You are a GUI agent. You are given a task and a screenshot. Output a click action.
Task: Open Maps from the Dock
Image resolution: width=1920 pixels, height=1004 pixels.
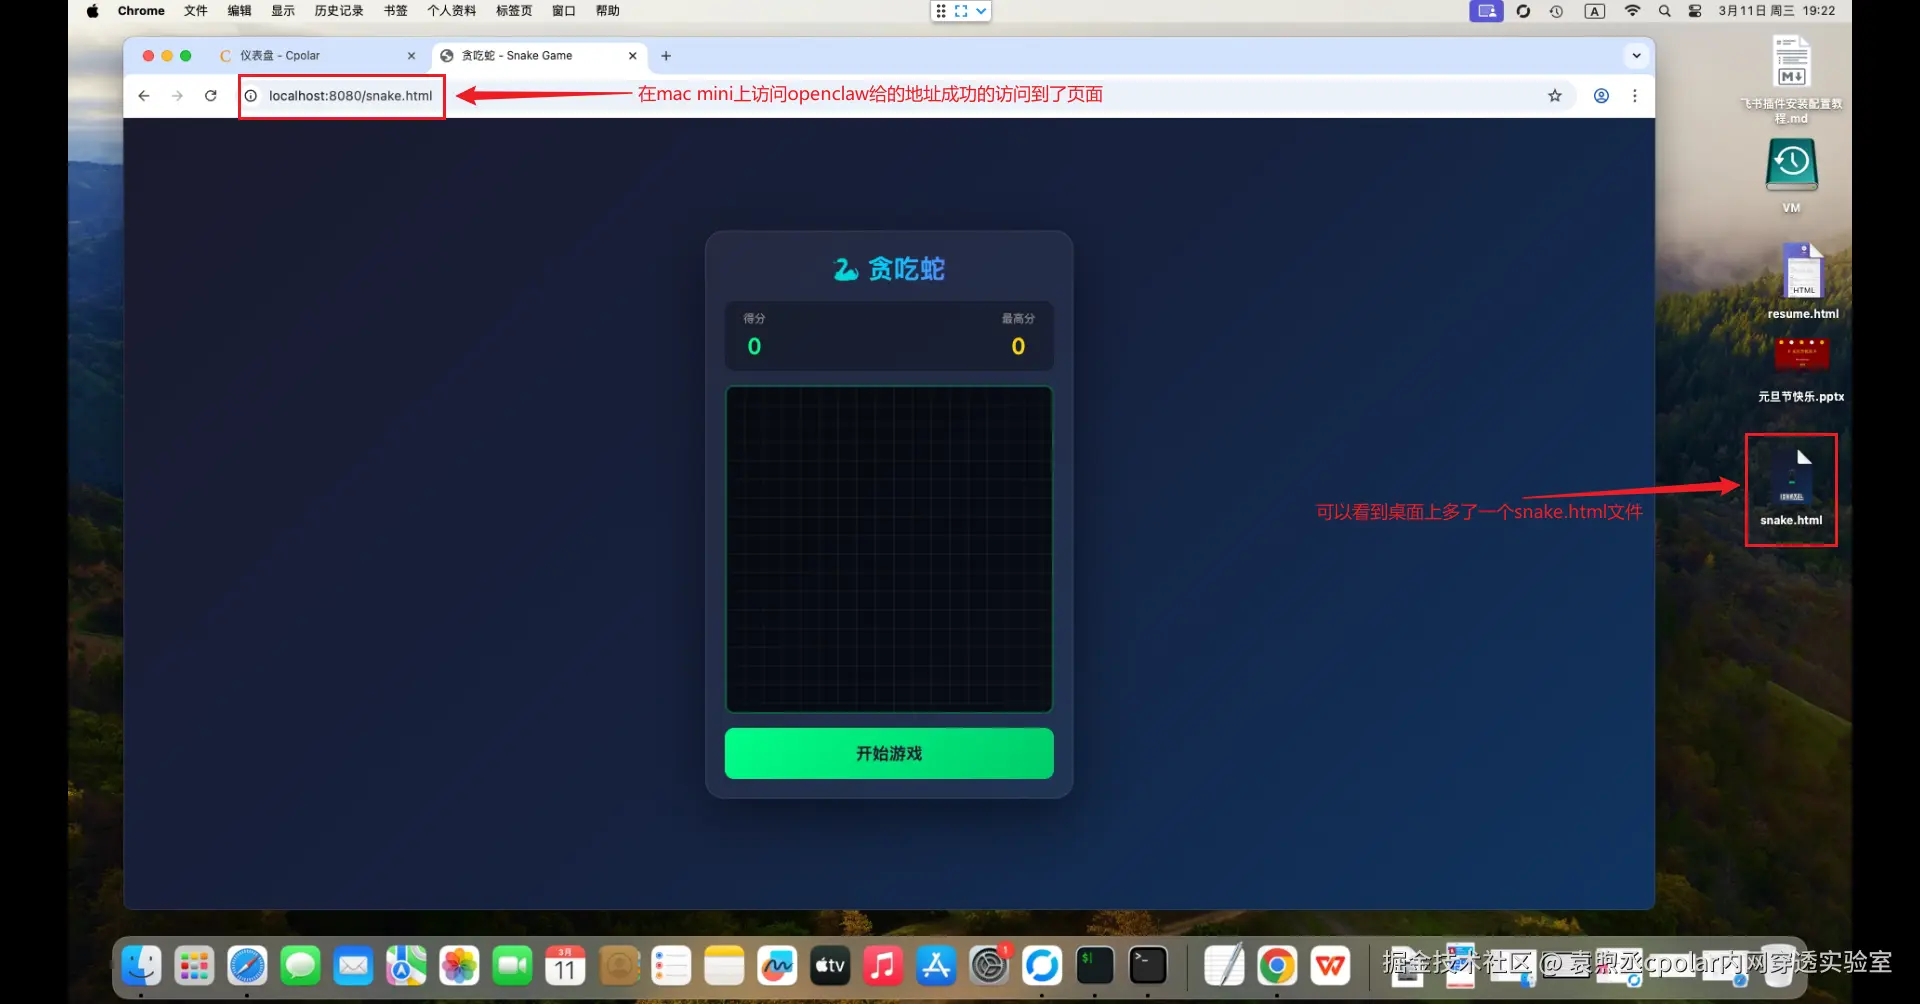(x=406, y=965)
